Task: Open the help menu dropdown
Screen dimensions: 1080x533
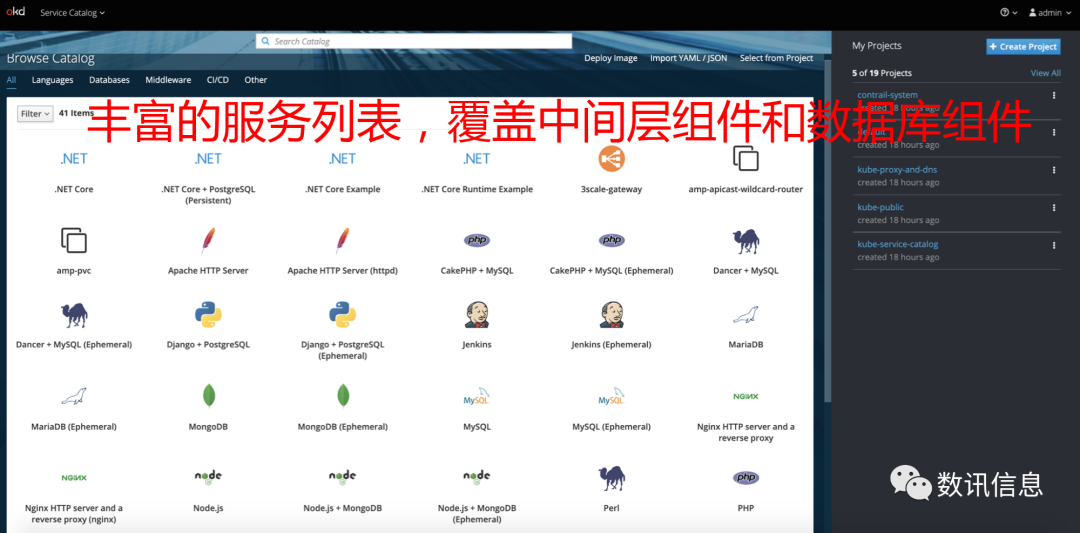Action: [1008, 12]
